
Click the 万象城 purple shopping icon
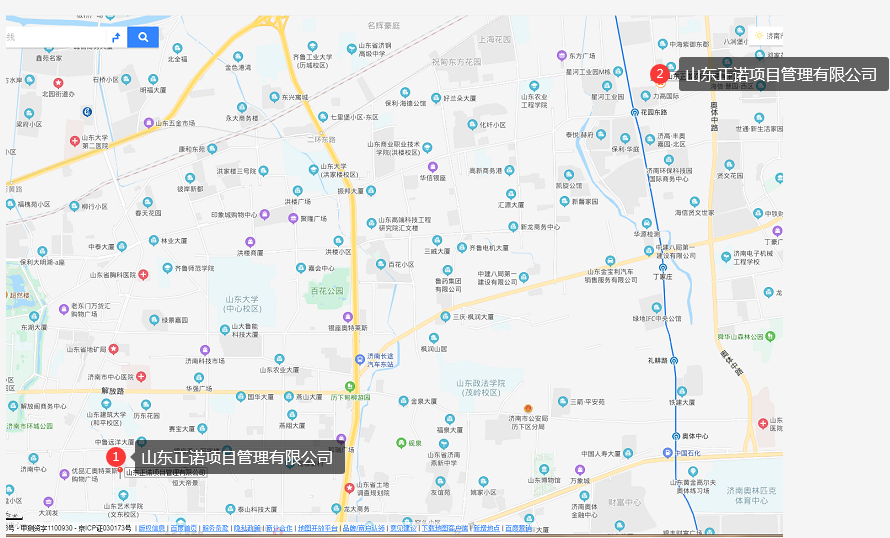pos(580,470)
